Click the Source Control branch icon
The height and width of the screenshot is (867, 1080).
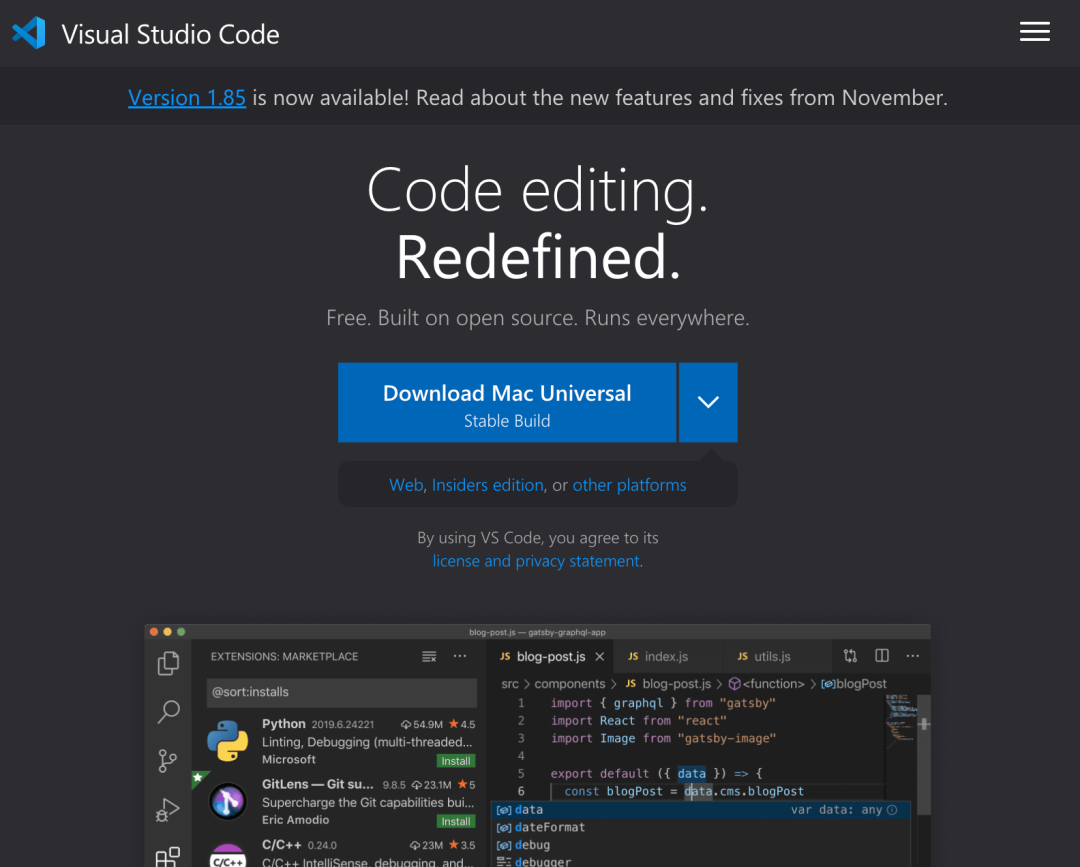[167, 761]
